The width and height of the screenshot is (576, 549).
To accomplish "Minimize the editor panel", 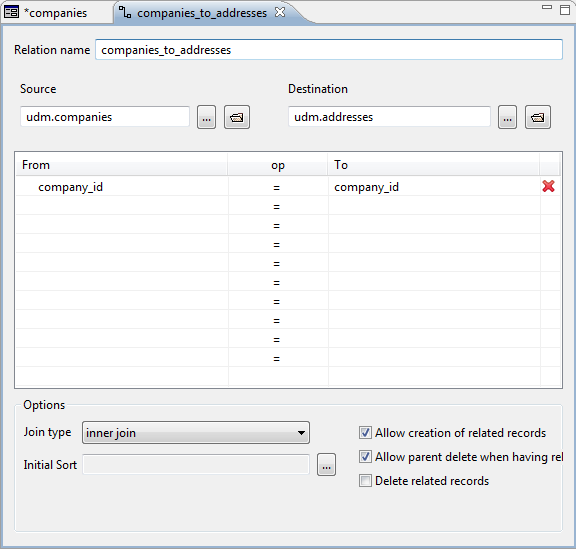I will point(547,7).
